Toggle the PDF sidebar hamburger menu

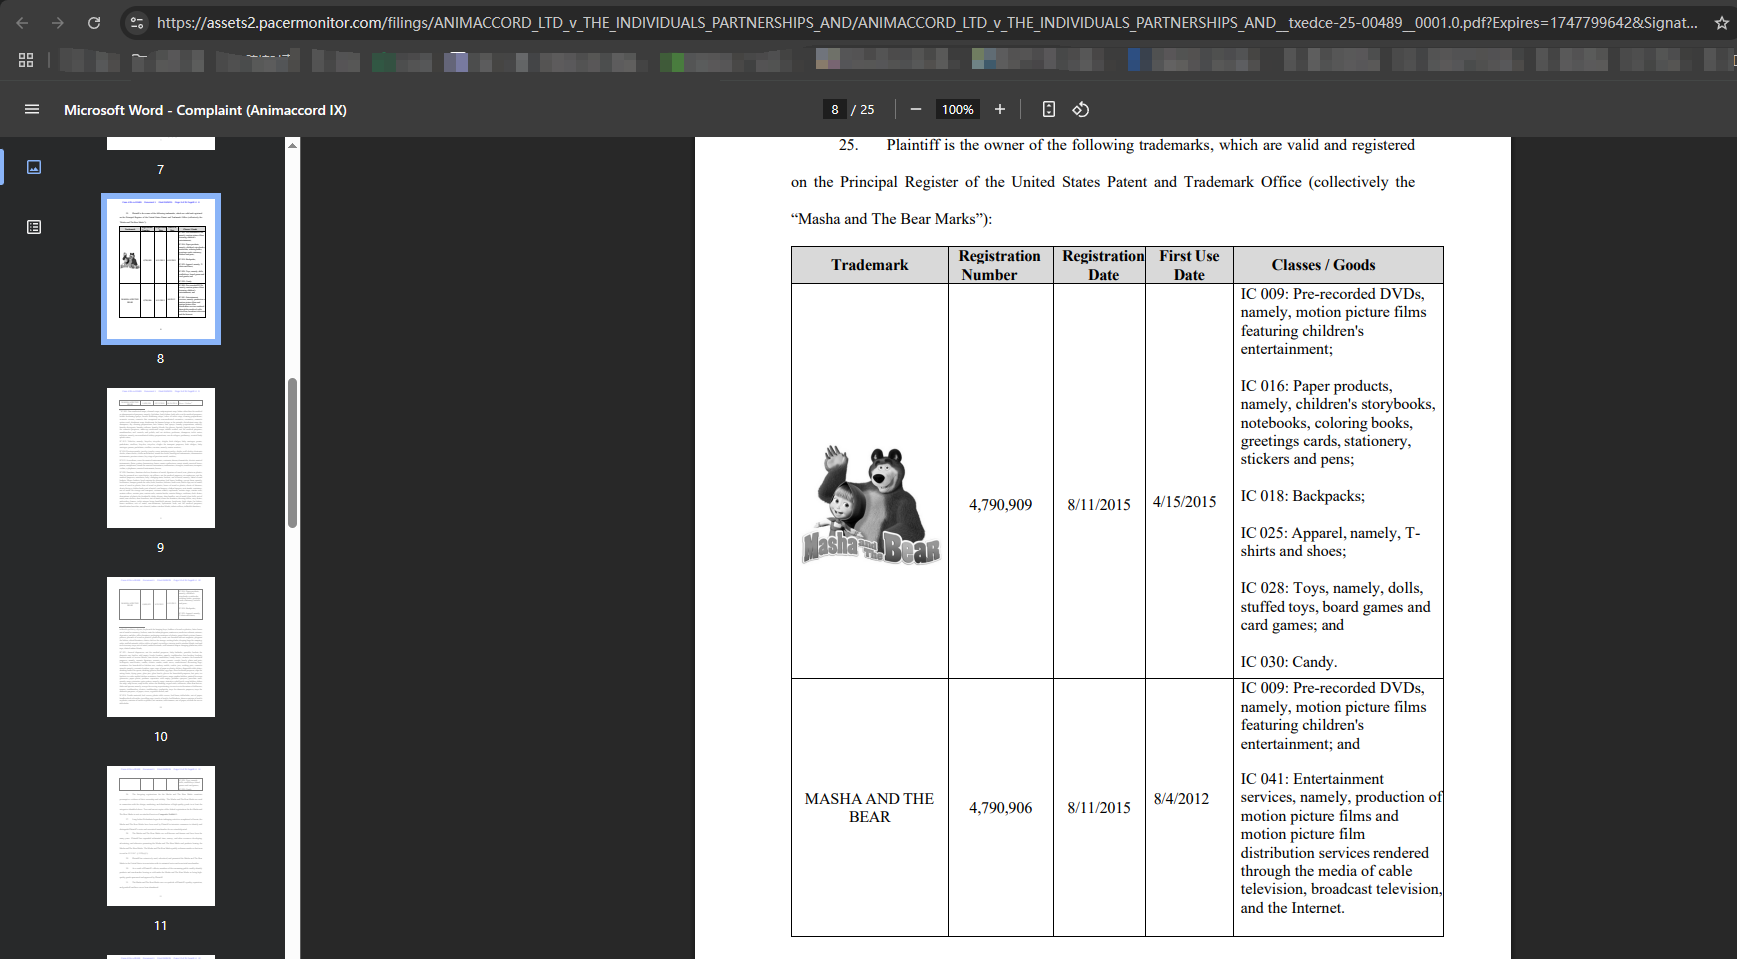[32, 109]
